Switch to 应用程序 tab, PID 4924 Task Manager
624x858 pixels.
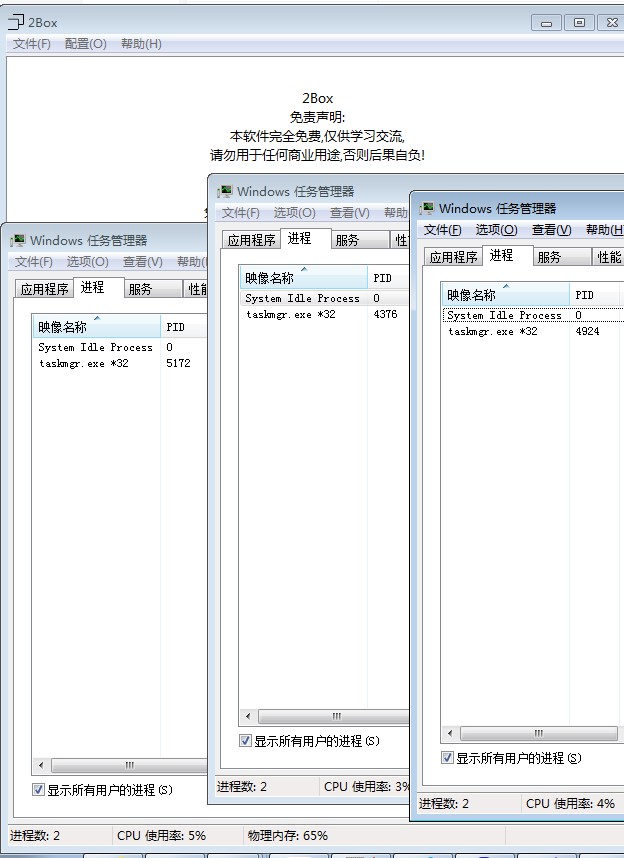click(x=453, y=257)
